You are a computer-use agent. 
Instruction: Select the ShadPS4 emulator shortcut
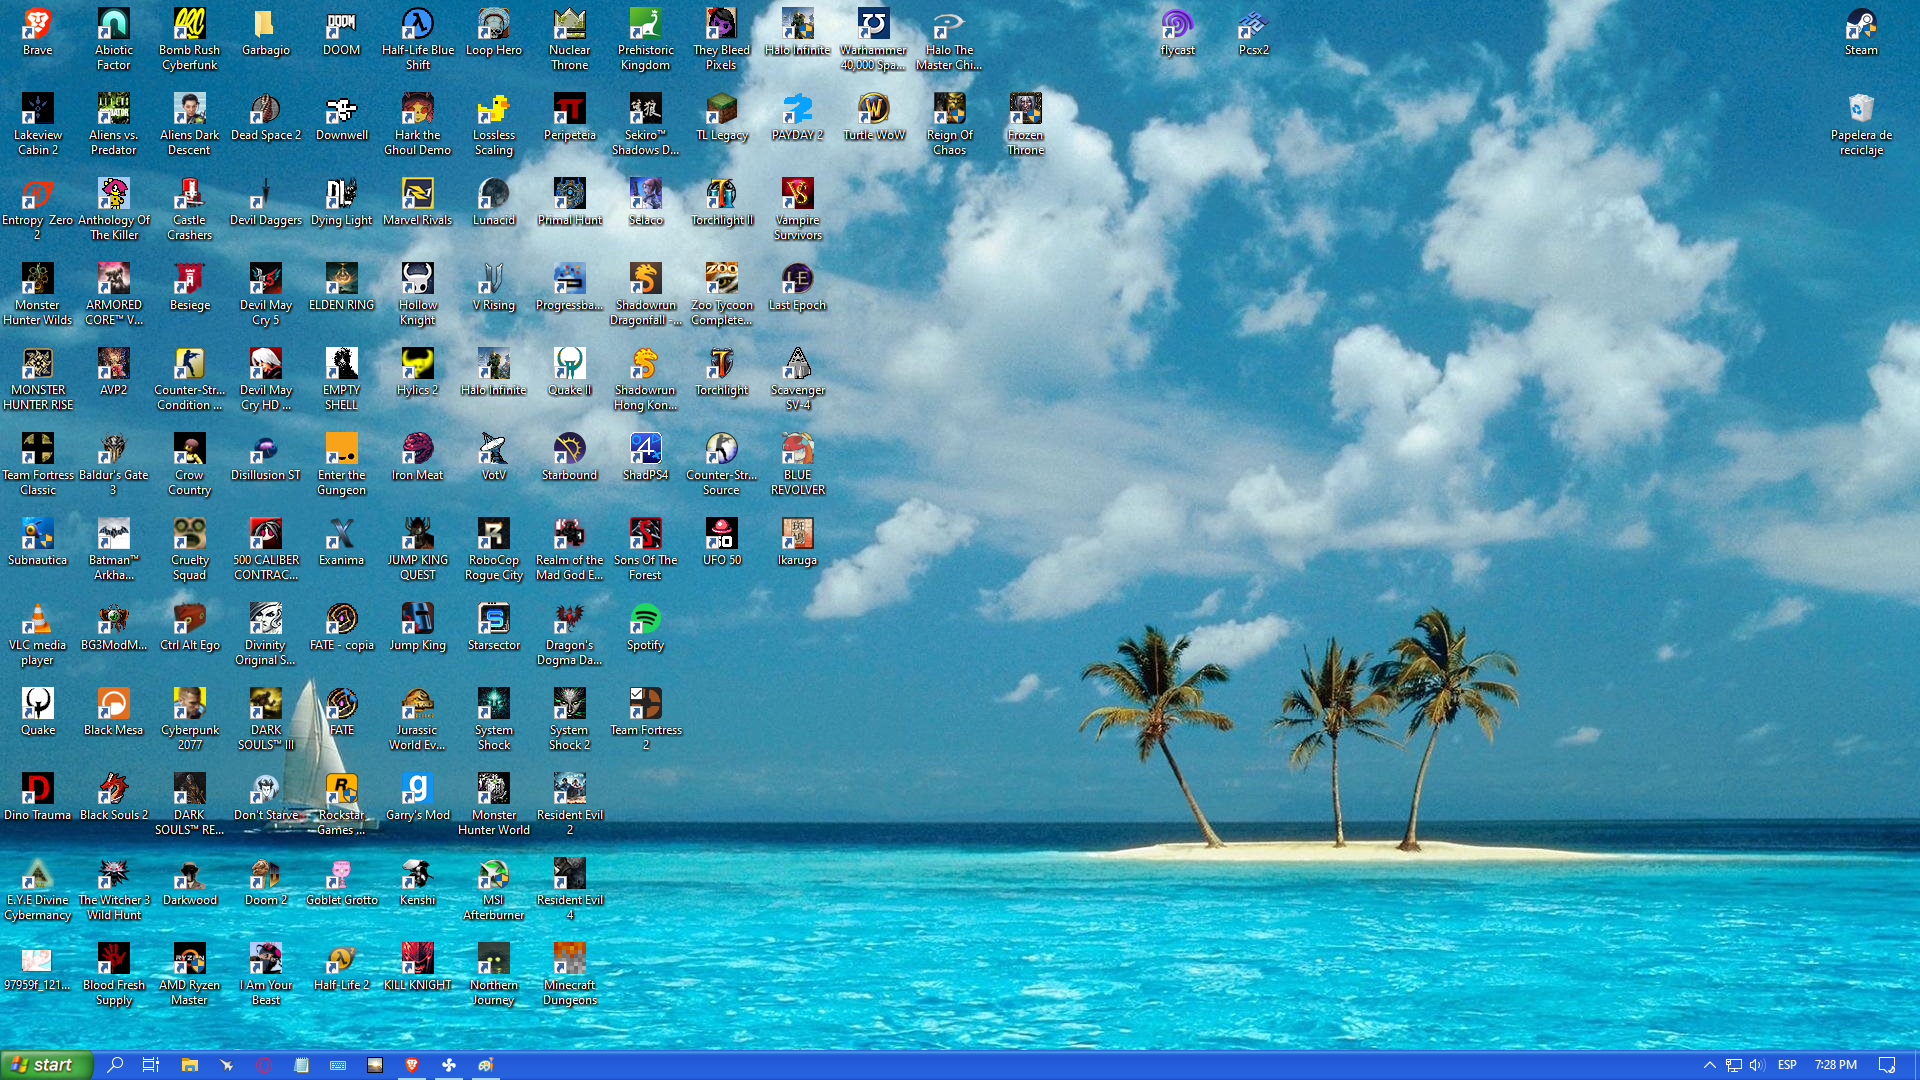[x=646, y=457]
